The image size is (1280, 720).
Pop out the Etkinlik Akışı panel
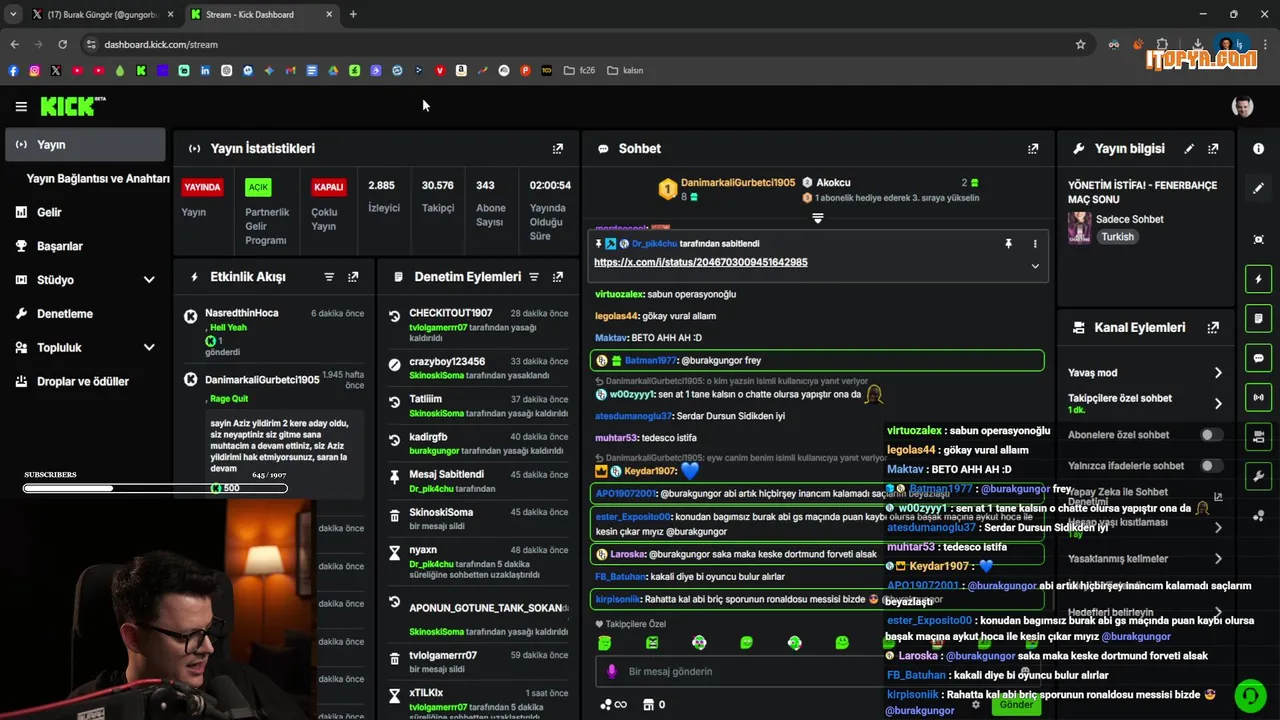(x=353, y=277)
